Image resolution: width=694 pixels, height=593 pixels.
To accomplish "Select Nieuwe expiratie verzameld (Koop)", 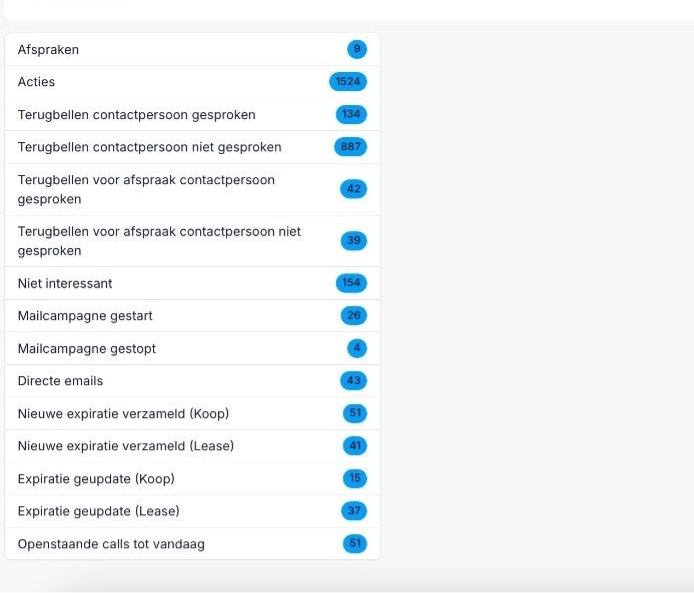I will (x=123, y=414).
